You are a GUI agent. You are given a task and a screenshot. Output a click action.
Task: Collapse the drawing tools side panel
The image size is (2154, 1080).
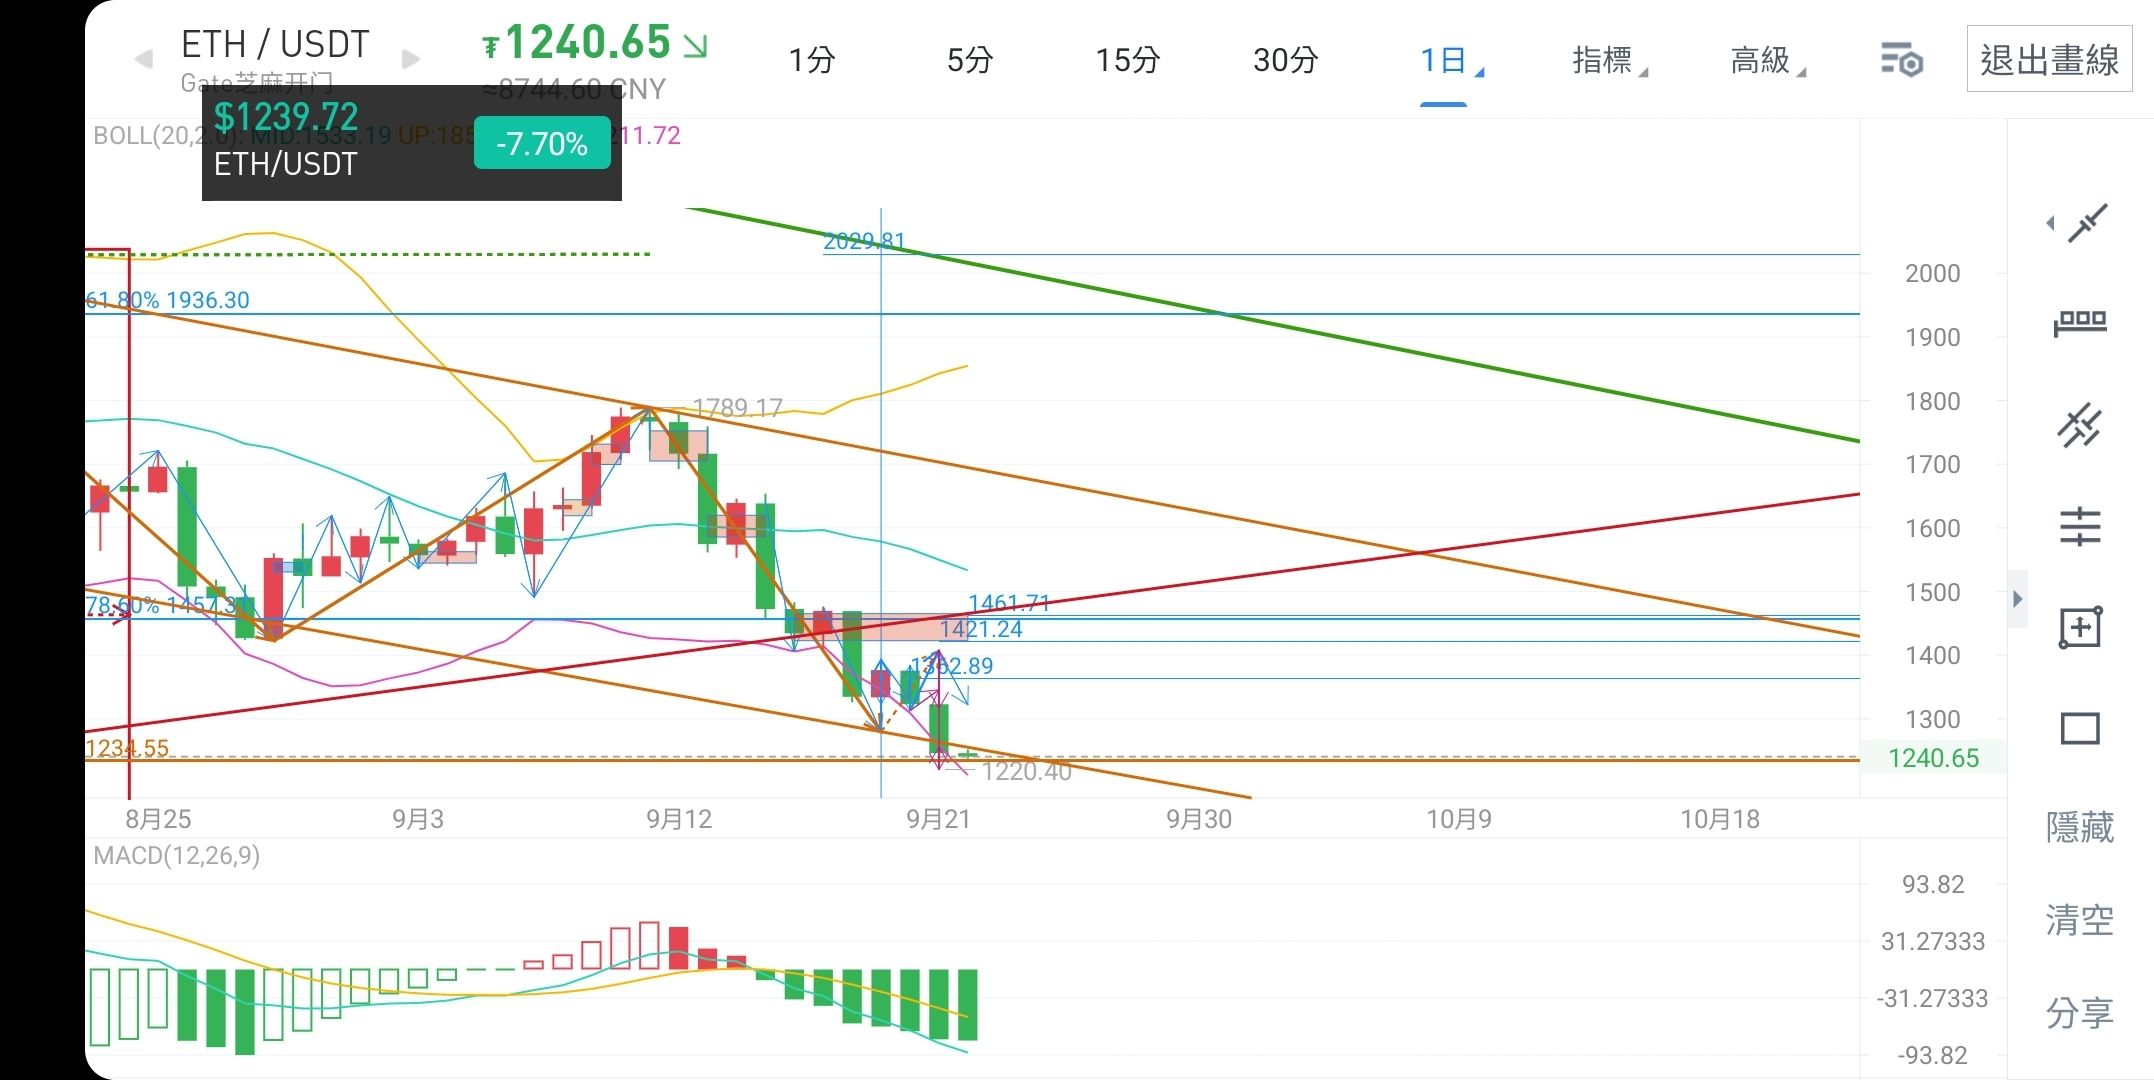(x=2017, y=599)
